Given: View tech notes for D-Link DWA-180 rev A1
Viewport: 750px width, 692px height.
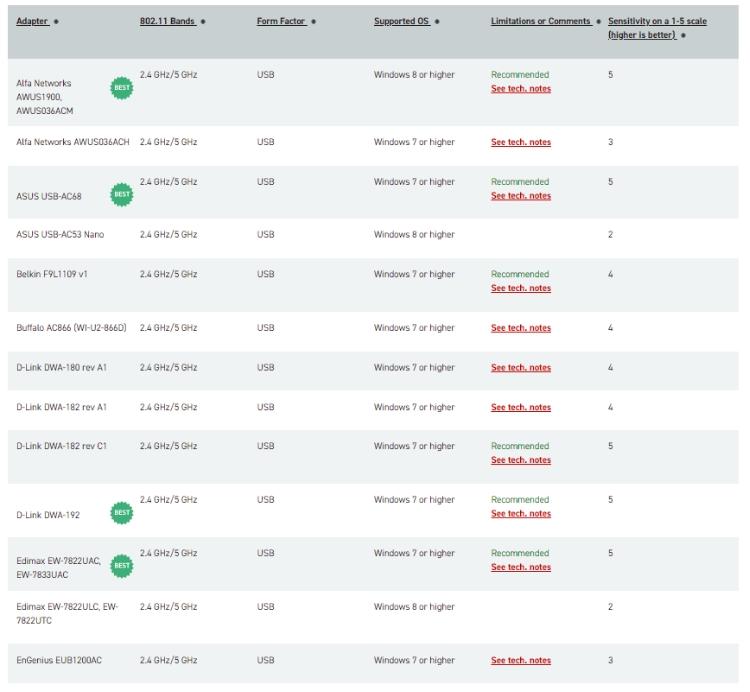Looking at the screenshot, I should (x=520, y=368).
